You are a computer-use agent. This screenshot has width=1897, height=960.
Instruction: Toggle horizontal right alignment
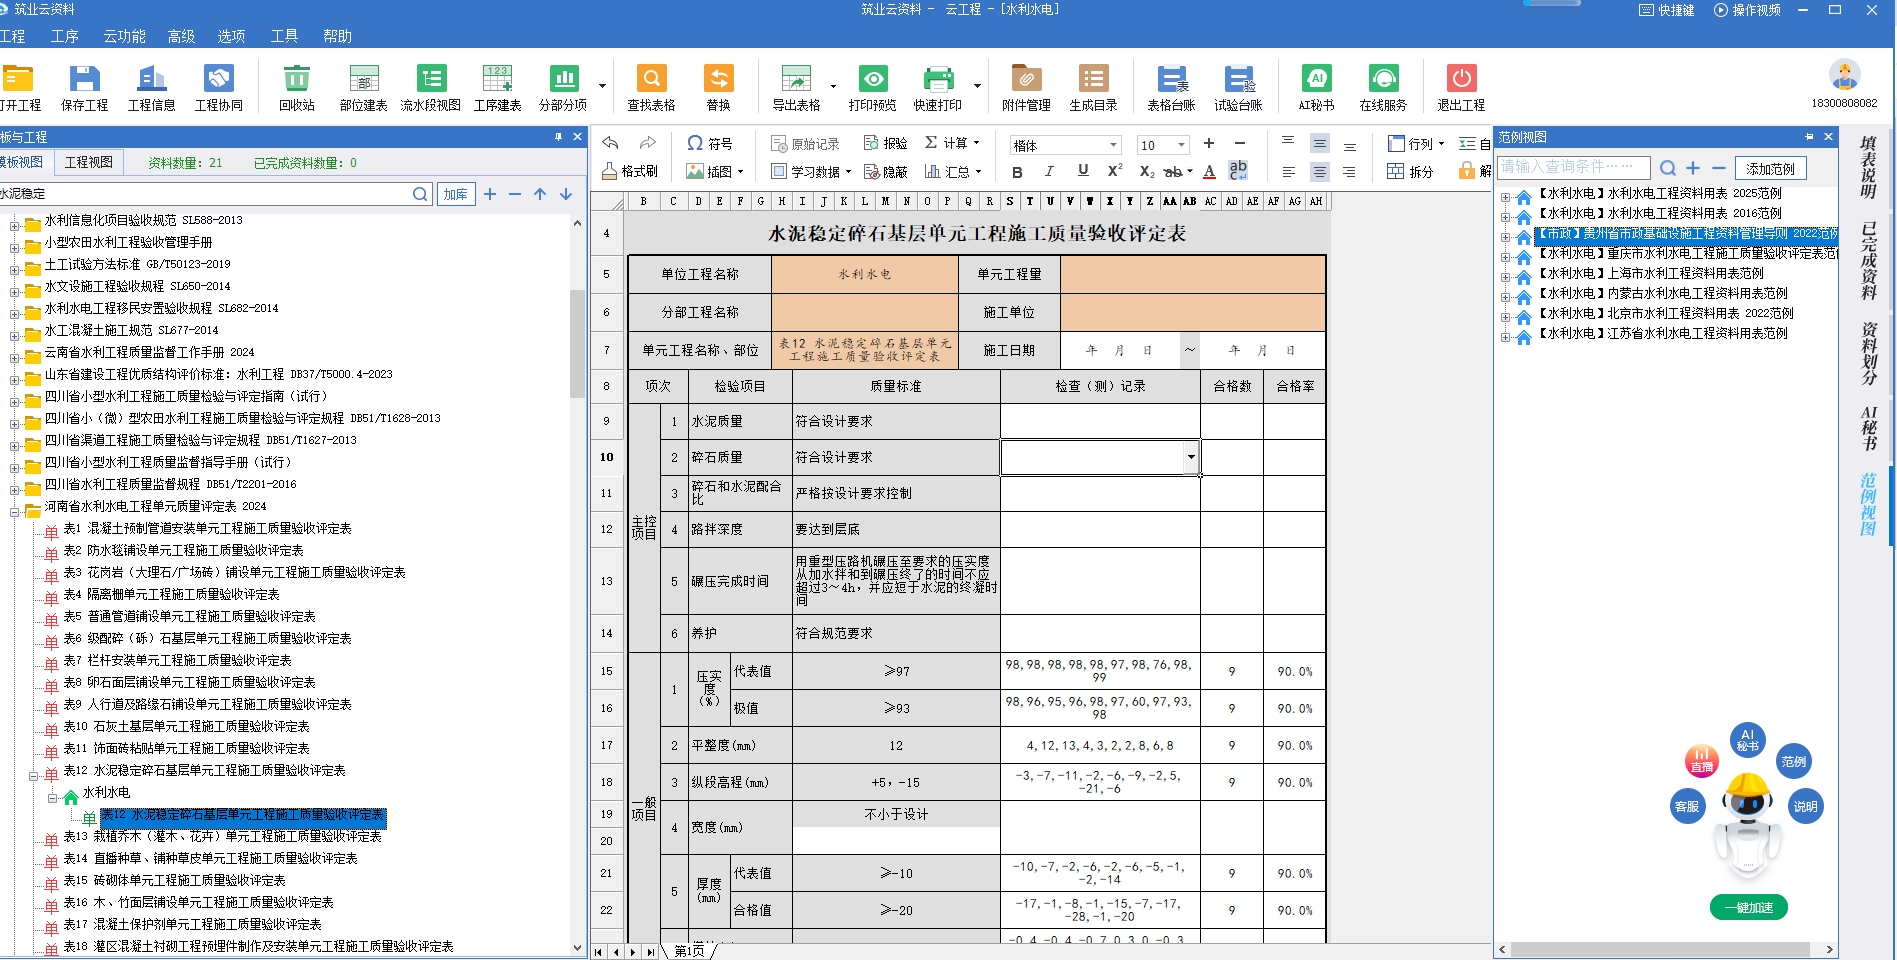click(1350, 172)
